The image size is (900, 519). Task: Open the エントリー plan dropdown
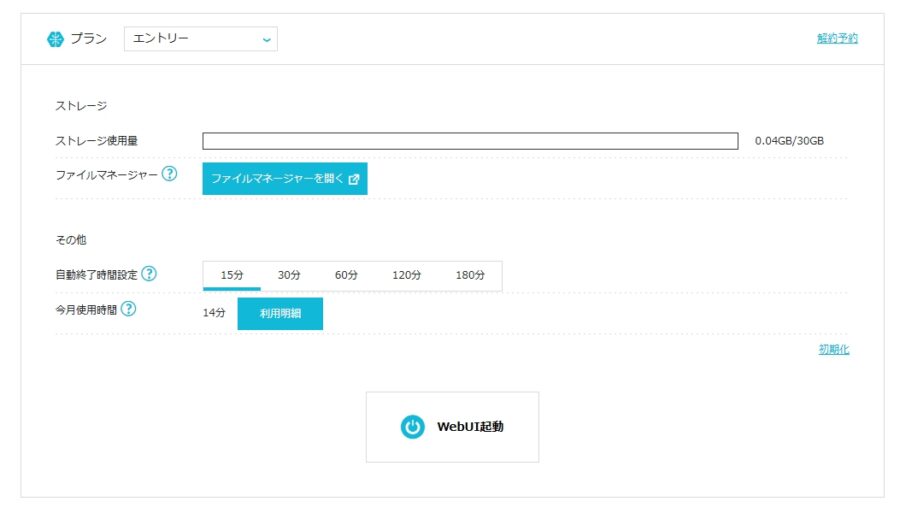tap(201, 38)
